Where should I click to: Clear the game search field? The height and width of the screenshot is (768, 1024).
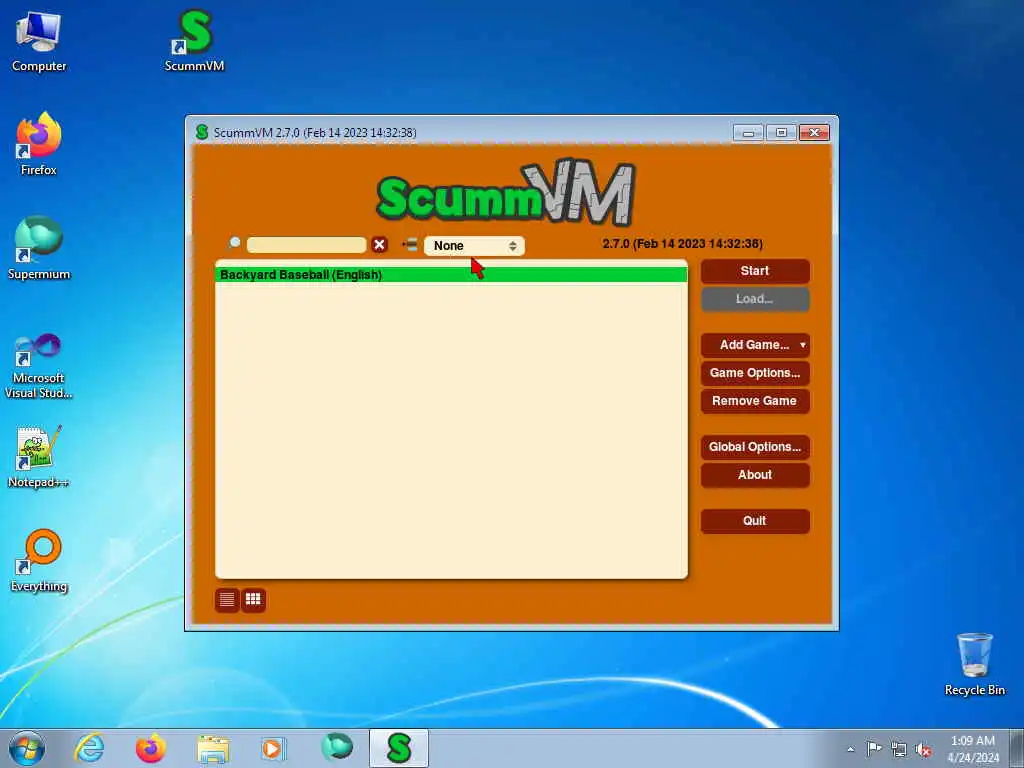tap(379, 245)
